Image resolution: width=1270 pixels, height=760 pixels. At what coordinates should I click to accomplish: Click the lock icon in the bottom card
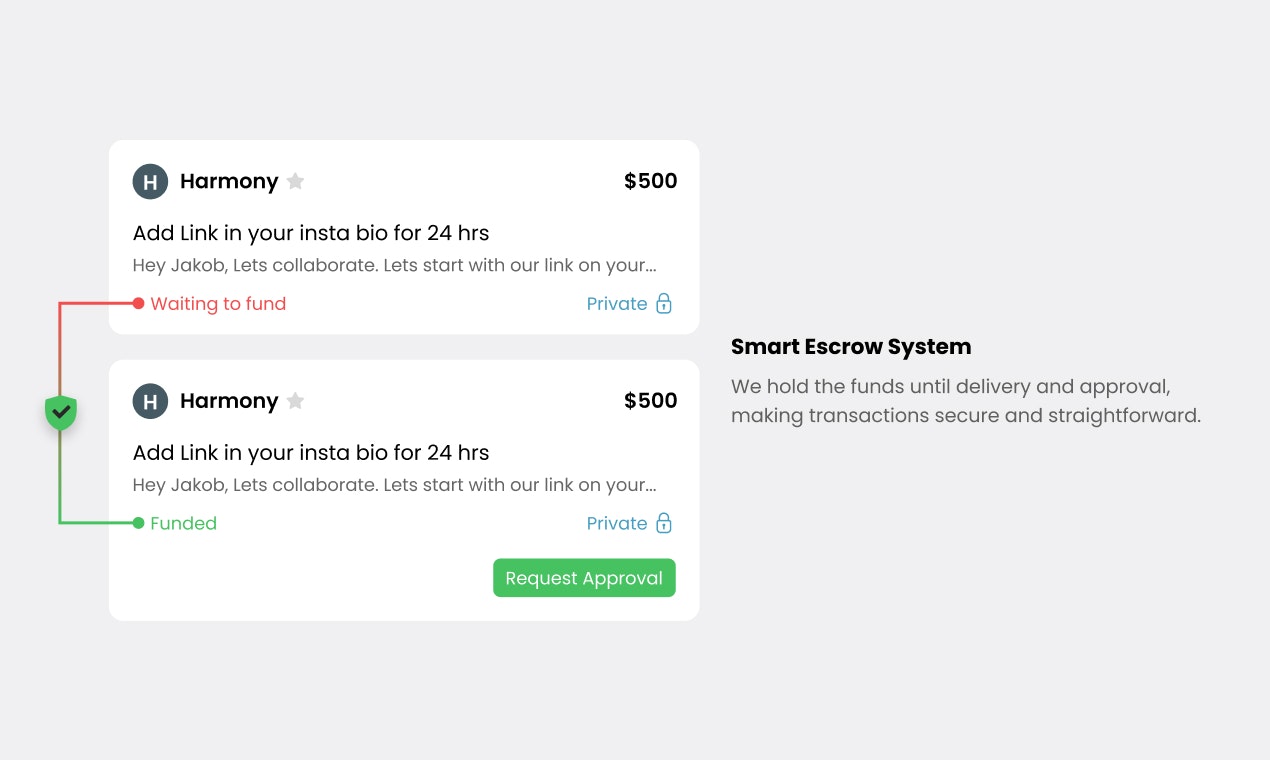664,523
